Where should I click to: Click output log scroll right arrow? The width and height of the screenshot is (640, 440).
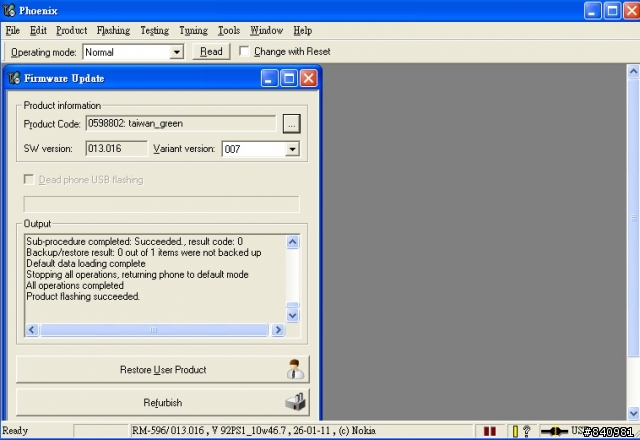click(x=278, y=329)
